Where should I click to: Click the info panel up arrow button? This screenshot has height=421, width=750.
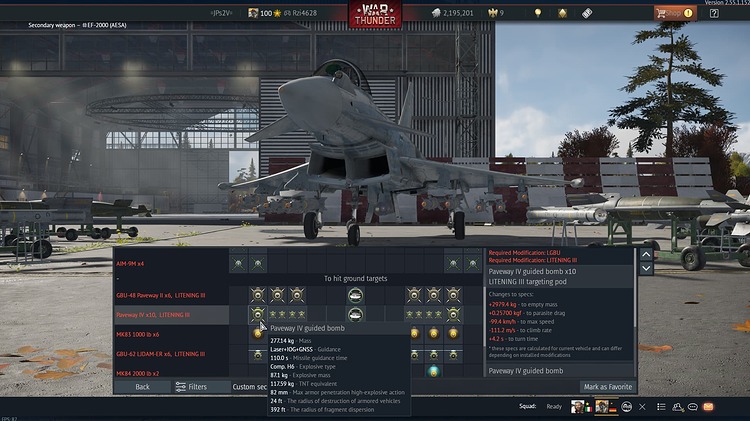[646, 255]
